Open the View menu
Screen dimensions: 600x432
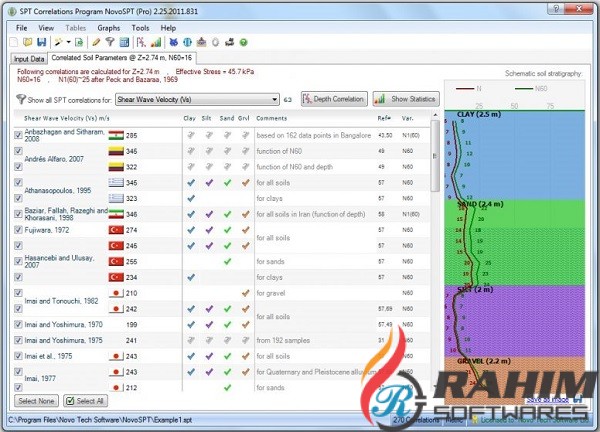[x=46, y=28]
